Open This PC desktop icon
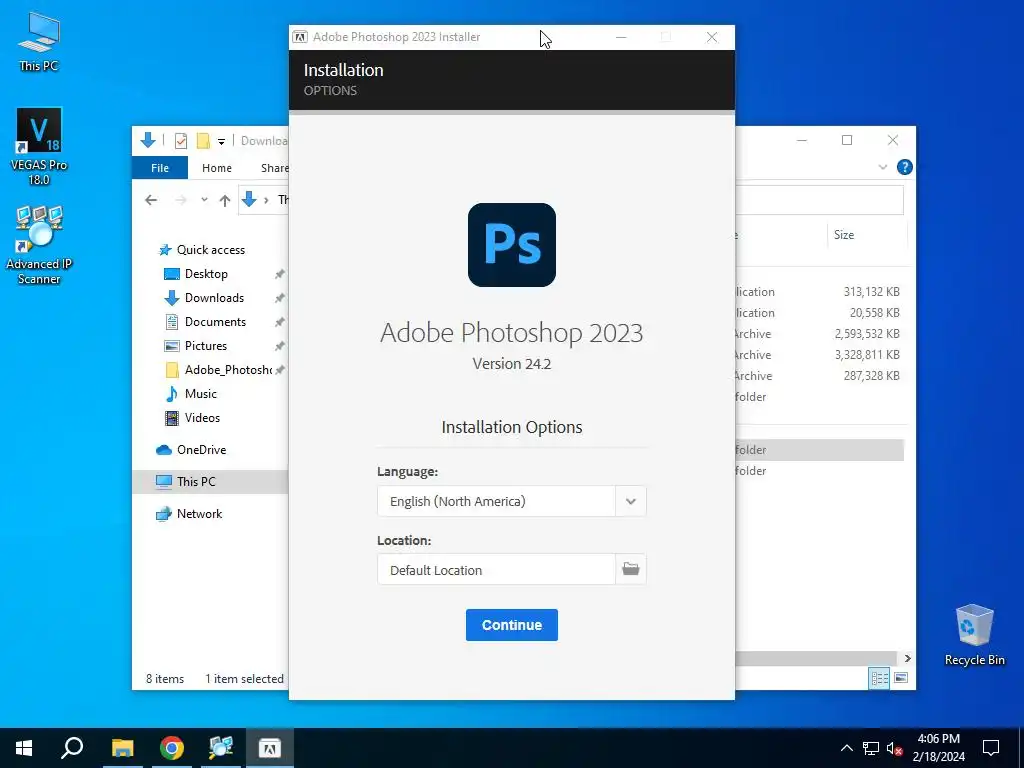The height and width of the screenshot is (768, 1024). [x=39, y=41]
